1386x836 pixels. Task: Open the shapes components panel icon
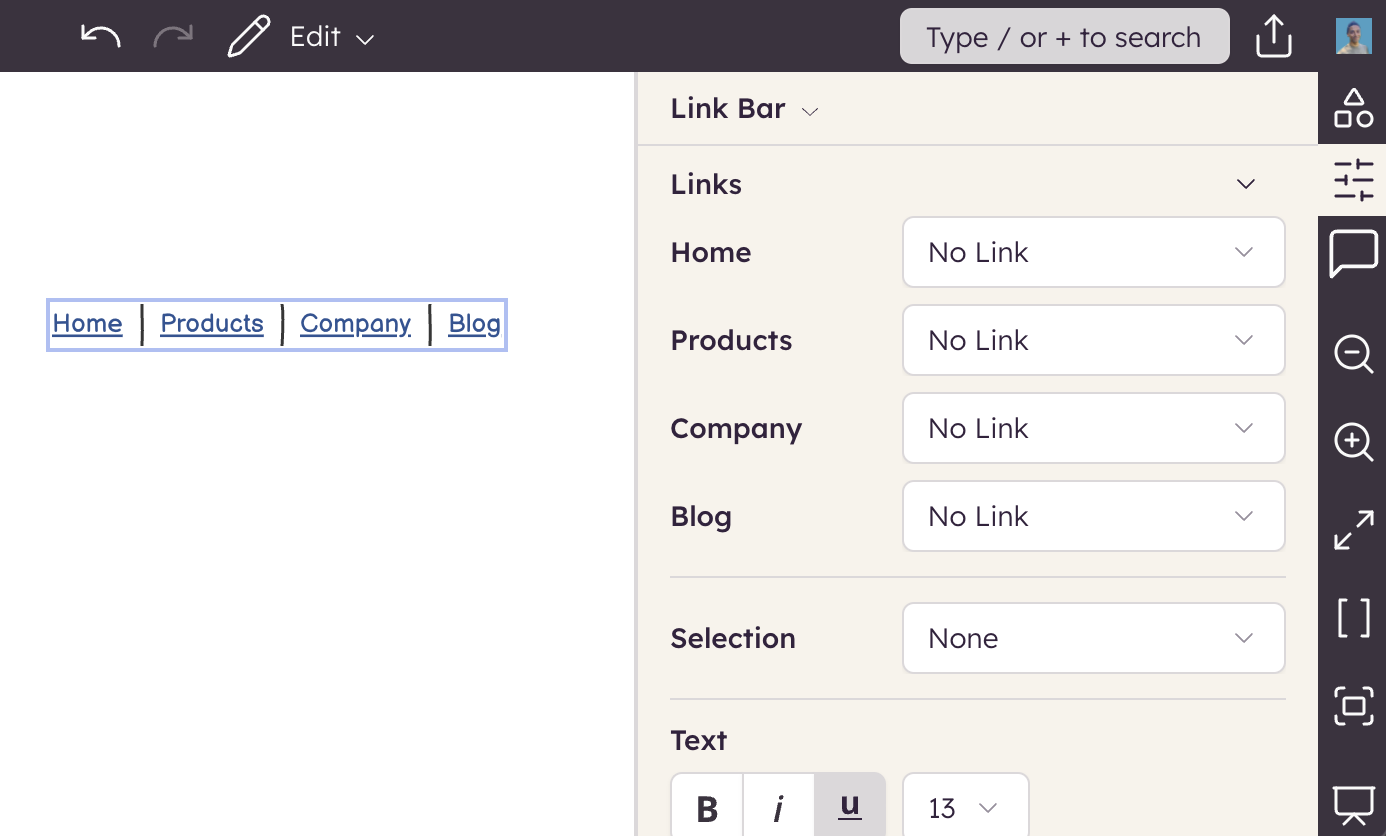click(1353, 108)
